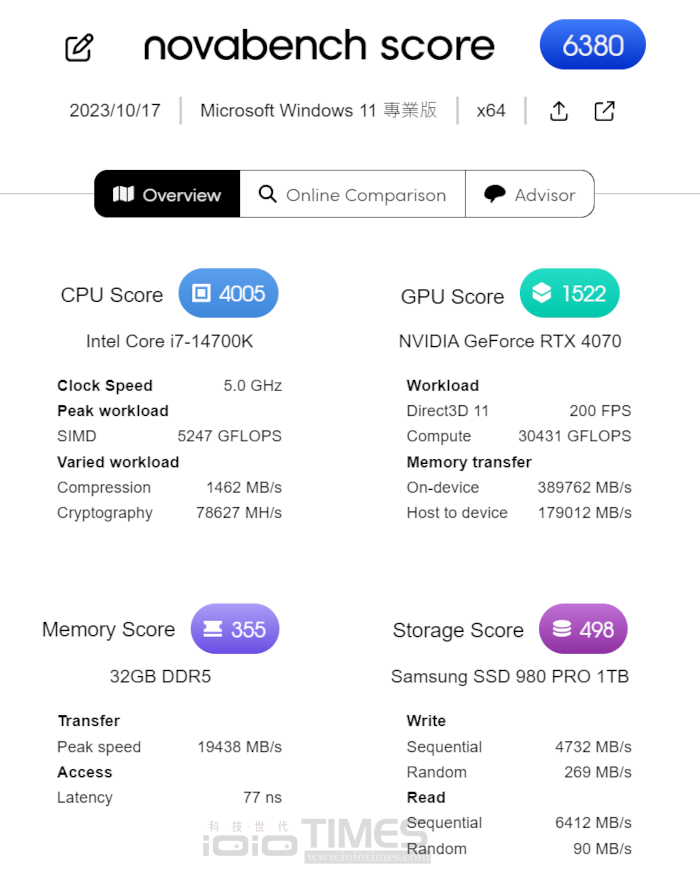Click the Samsung SSD 980 PRO 1TB label

[x=509, y=676]
